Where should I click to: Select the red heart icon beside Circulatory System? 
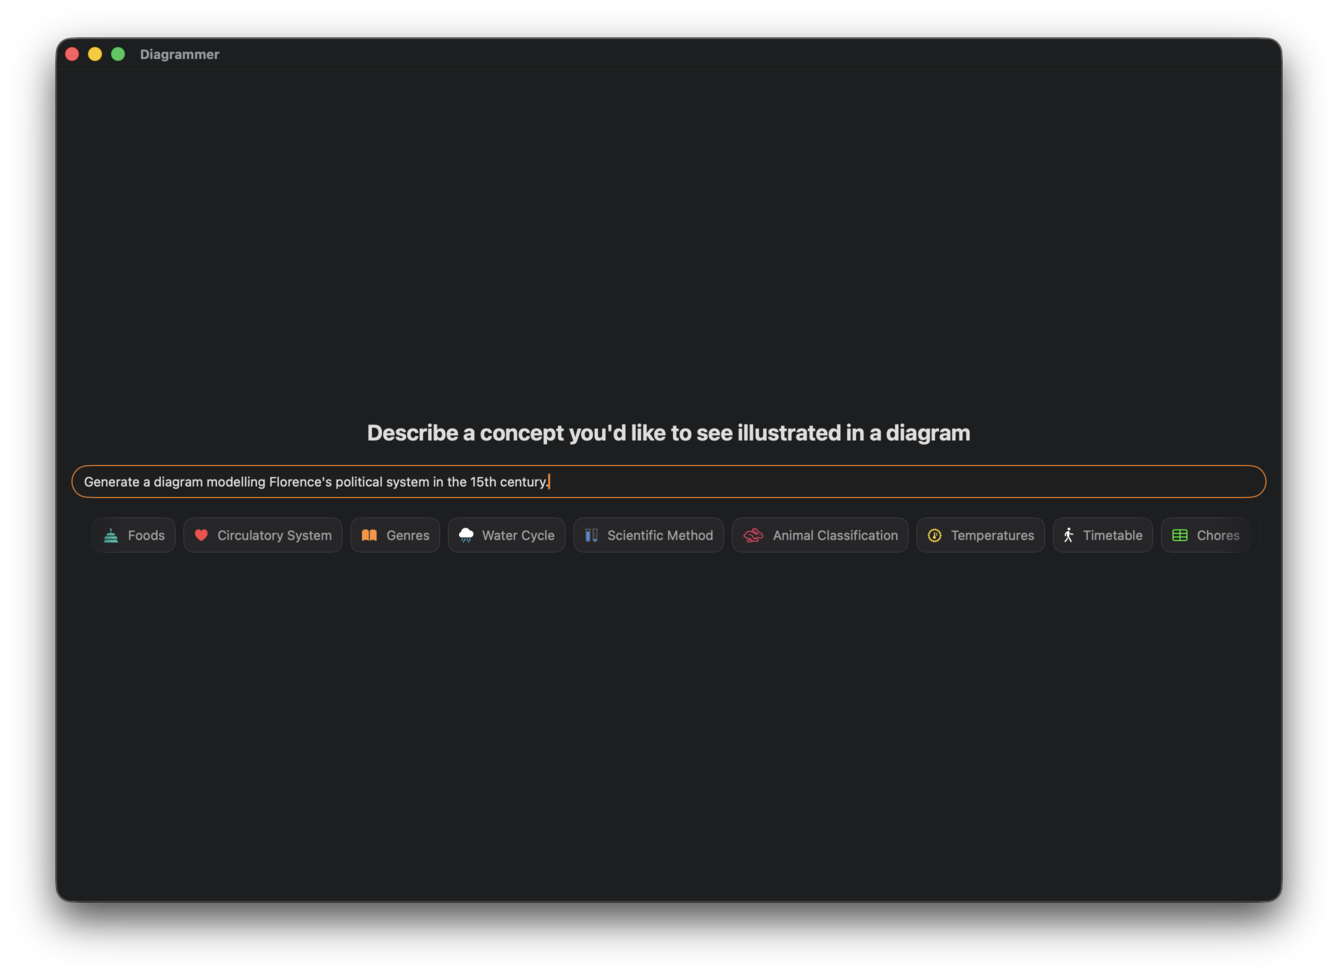(x=201, y=534)
